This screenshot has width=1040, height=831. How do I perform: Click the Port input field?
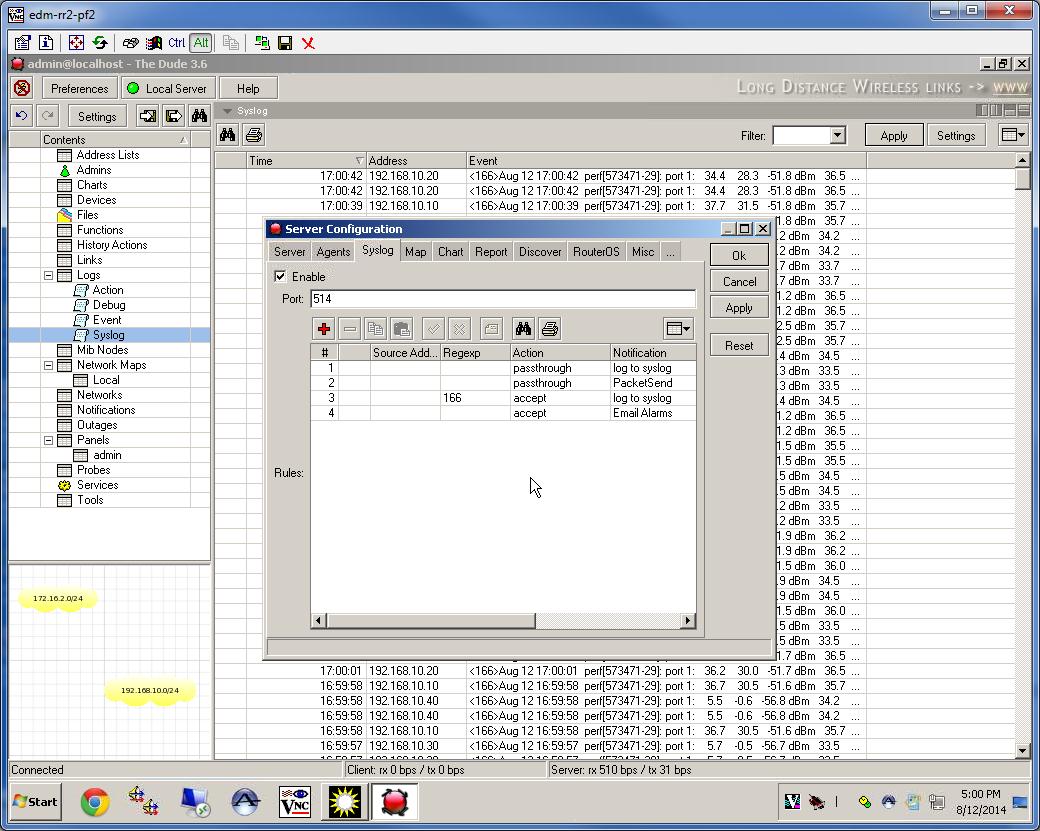tap(503, 299)
